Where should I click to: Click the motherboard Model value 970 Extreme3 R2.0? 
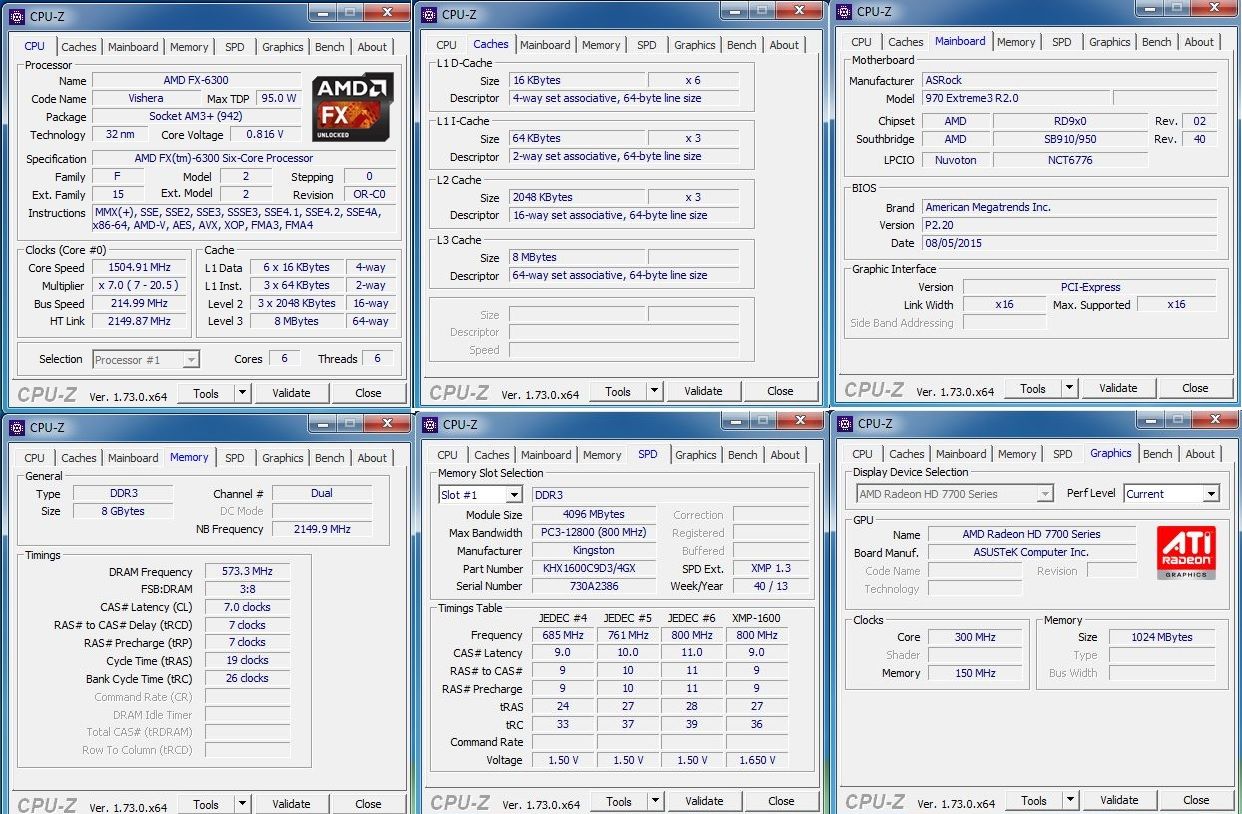click(1015, 99)
